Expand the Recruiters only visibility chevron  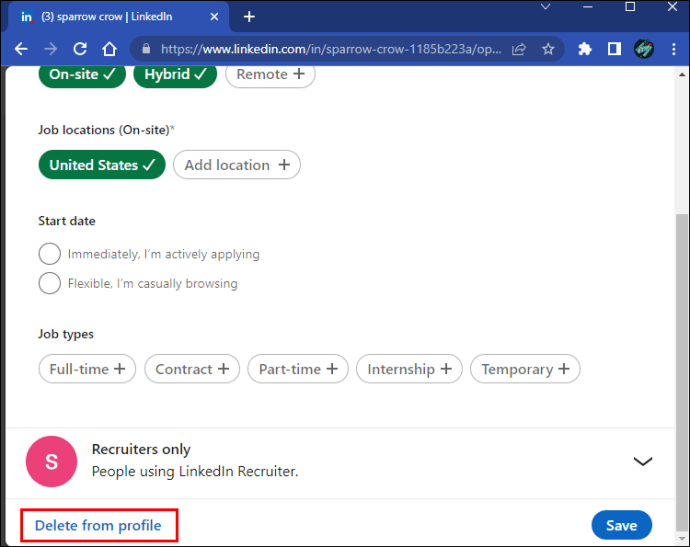642,461
